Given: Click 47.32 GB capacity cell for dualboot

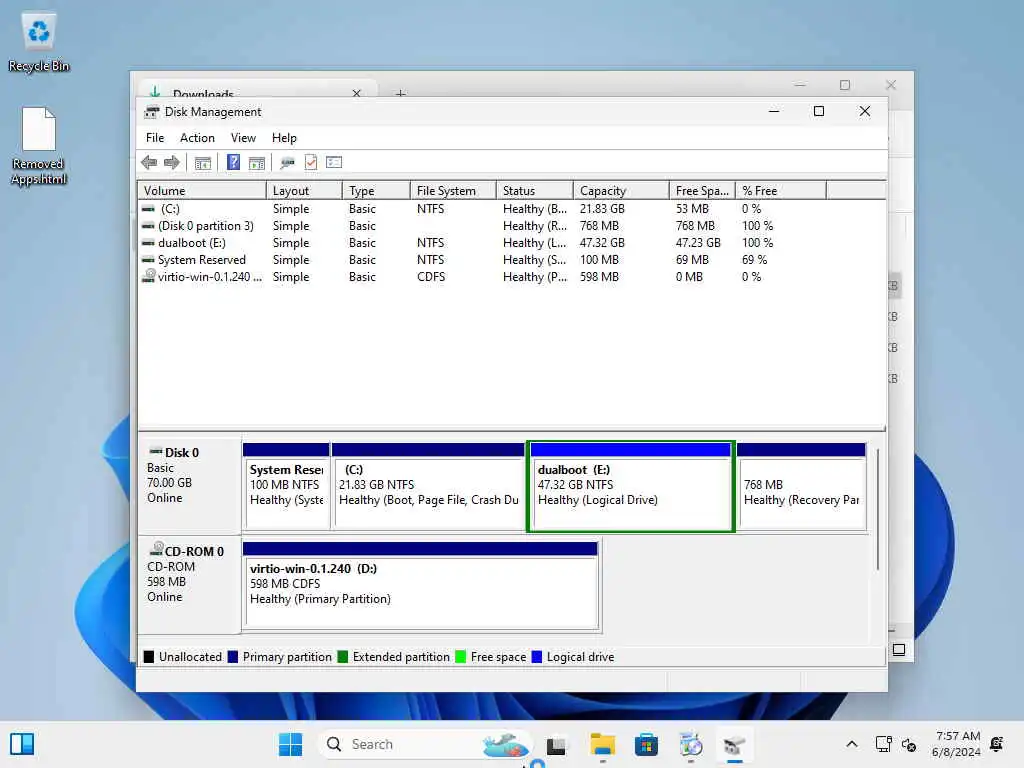Looking at the screenshot, I should pos(602,243).
